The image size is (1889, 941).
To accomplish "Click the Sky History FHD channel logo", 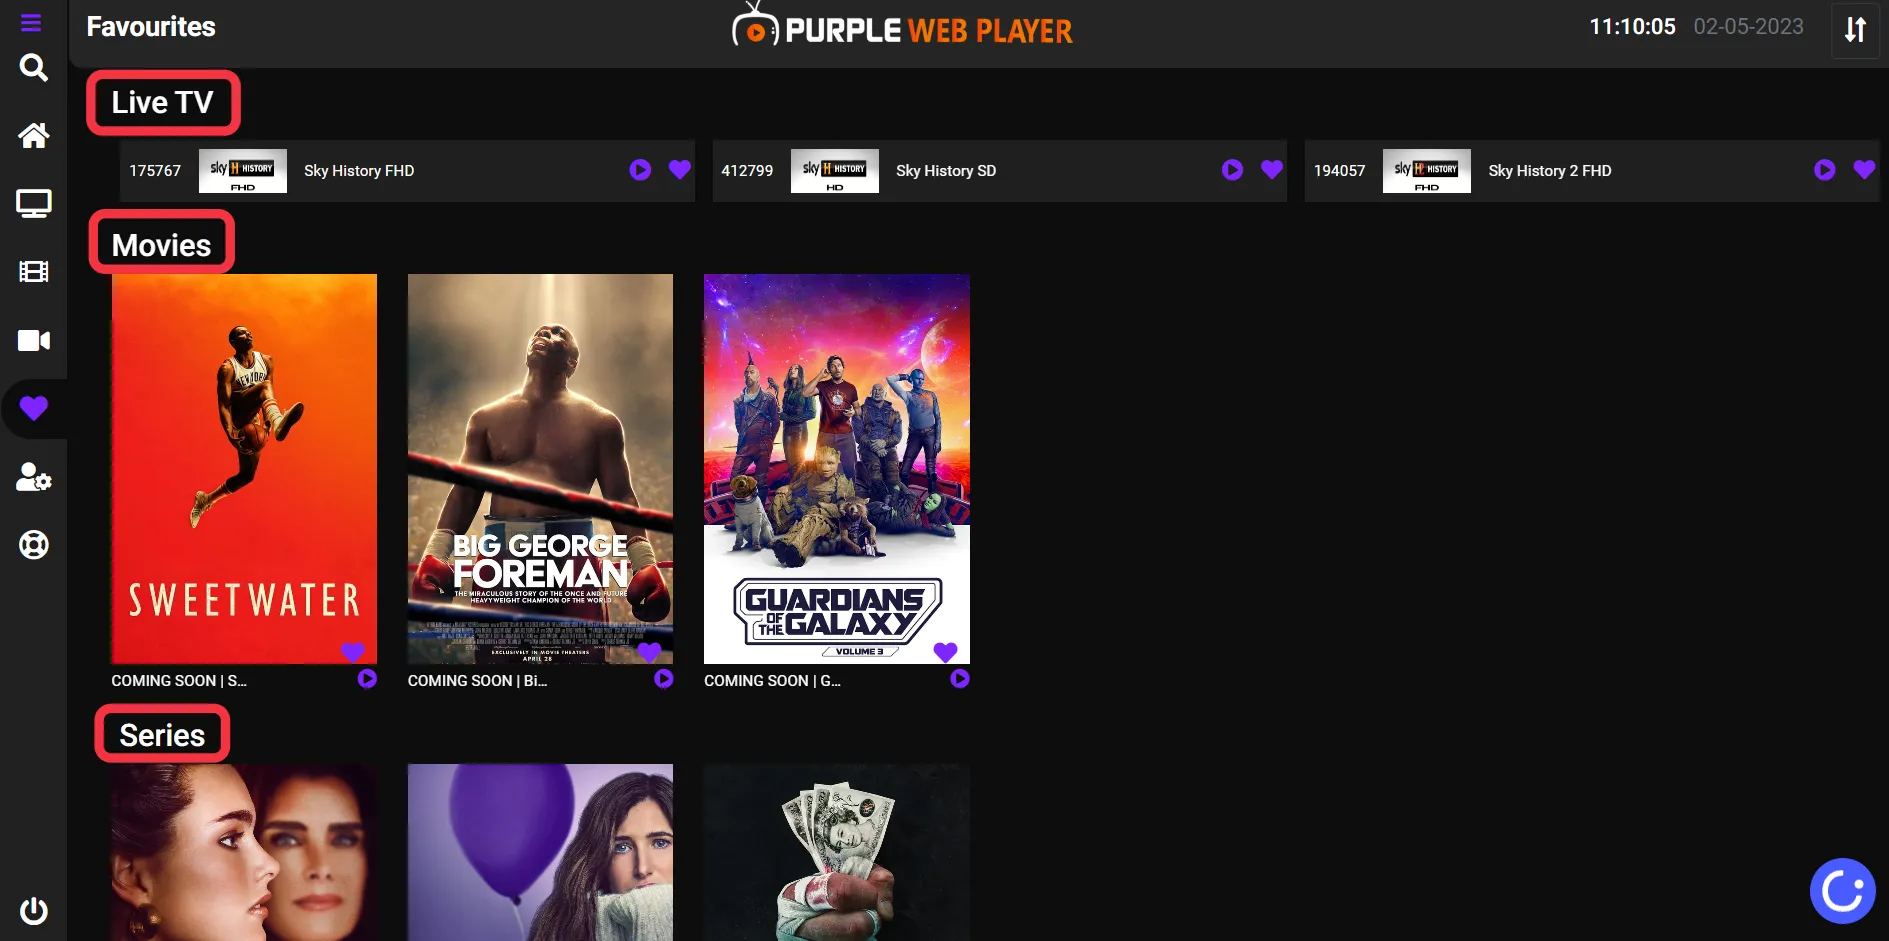I will [243, 171].
